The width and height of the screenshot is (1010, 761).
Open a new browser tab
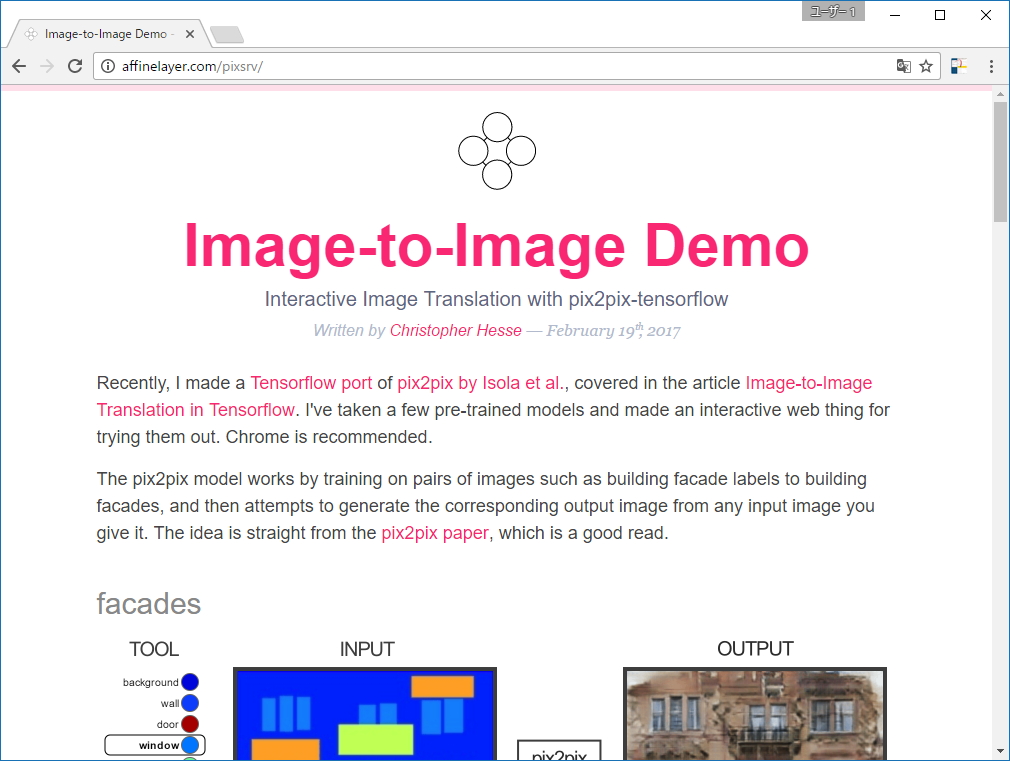pyautogui.click(x=226, y=32)
